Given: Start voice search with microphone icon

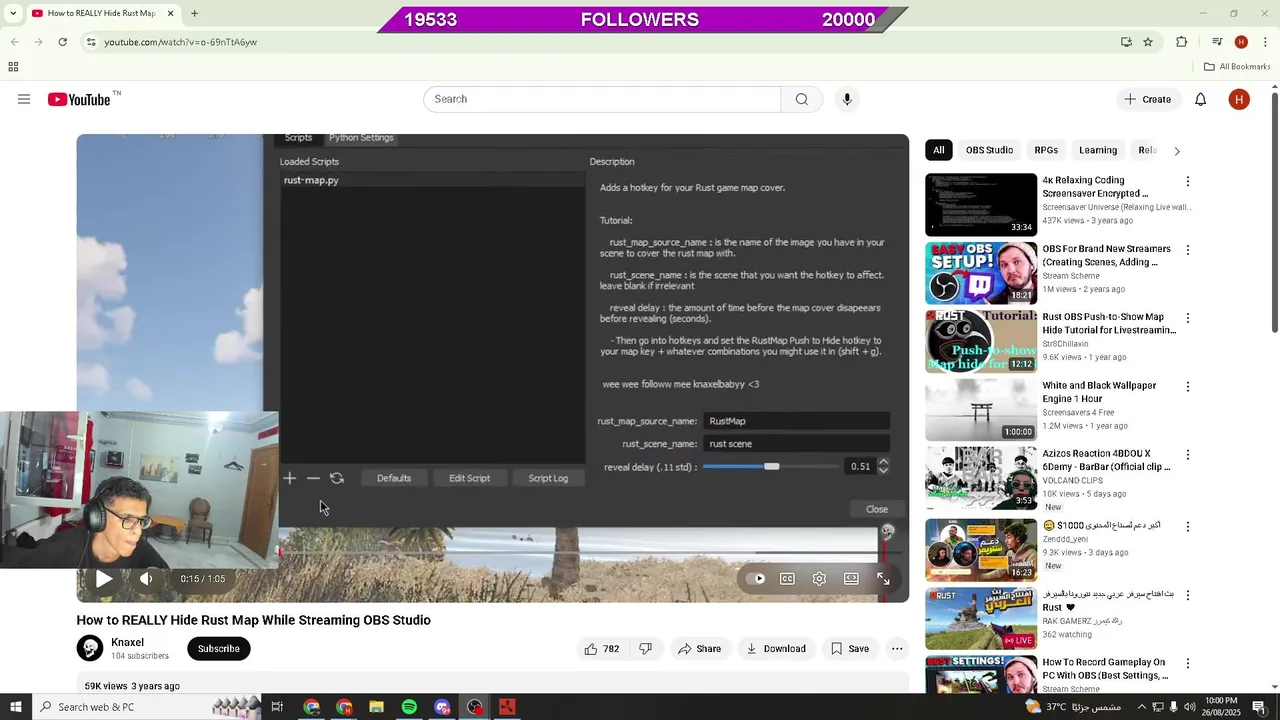Looking at the screenshot, I should point(847,99).
